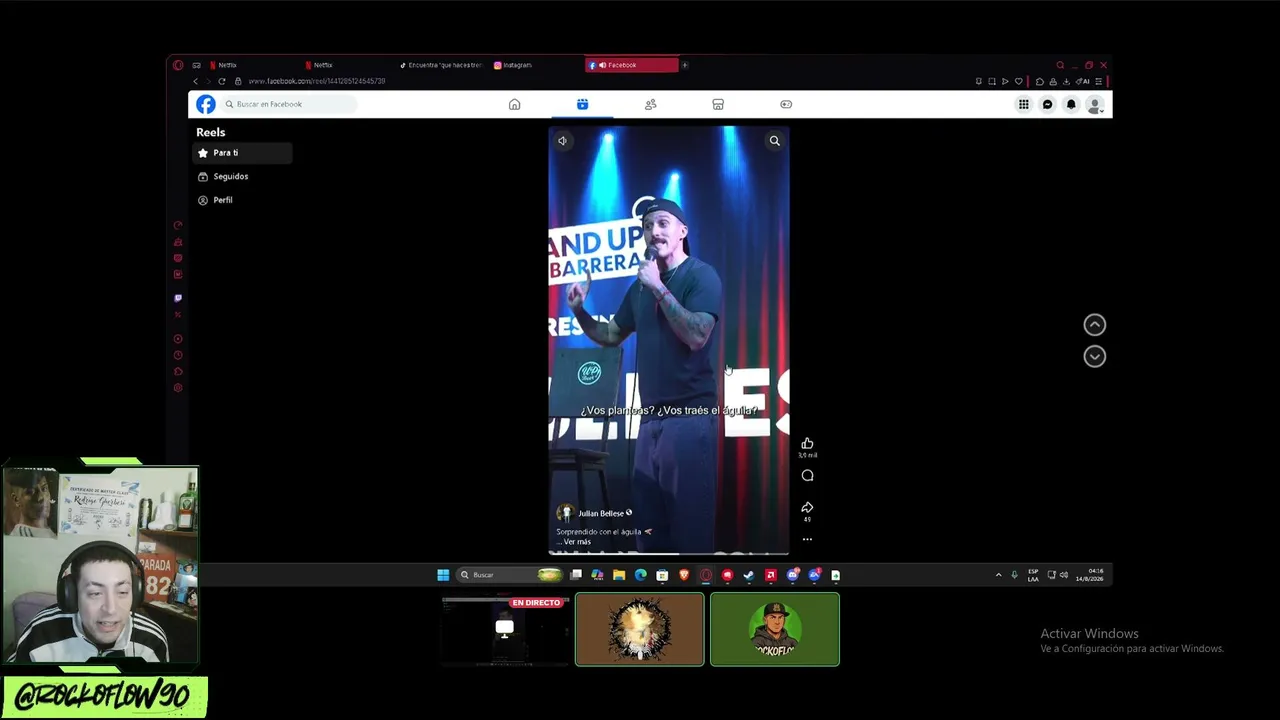The image size is (1280, 720).
Task: Focus the 'Buscar en Facebook' search field
Action: 290,104
